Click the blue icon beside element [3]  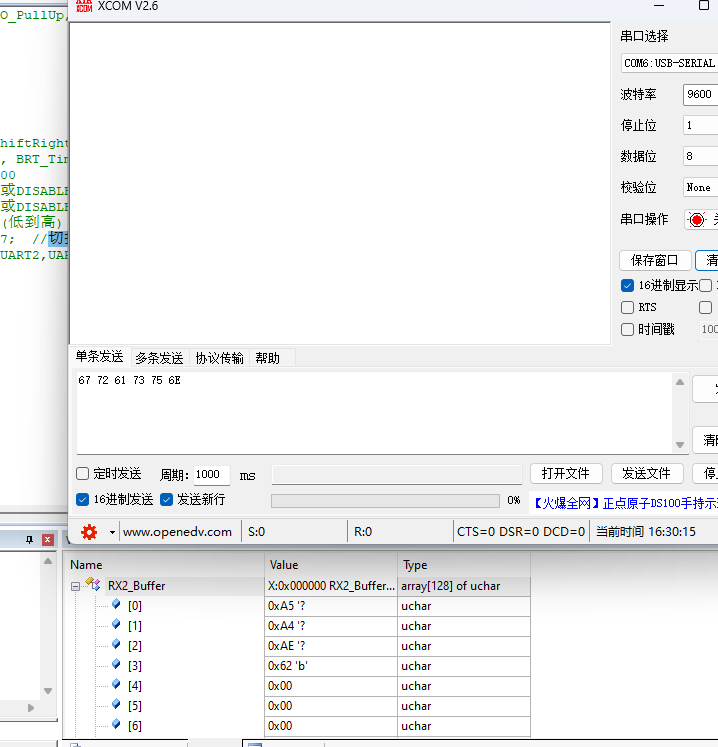[116, 665]
